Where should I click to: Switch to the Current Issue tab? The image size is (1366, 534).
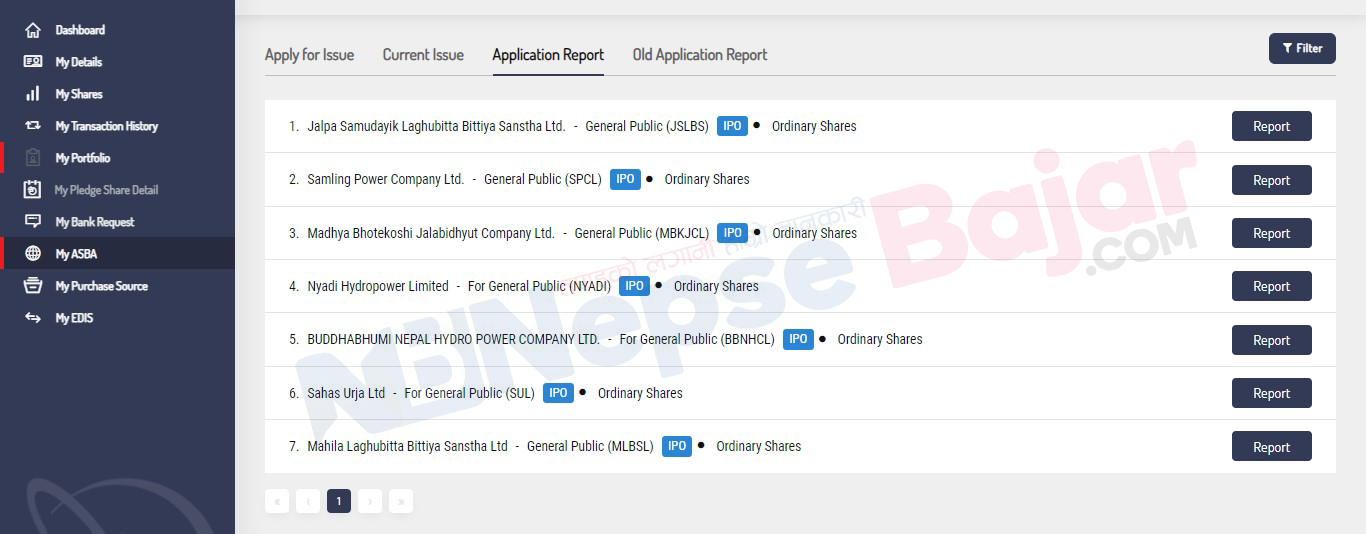tap(423, 55)
